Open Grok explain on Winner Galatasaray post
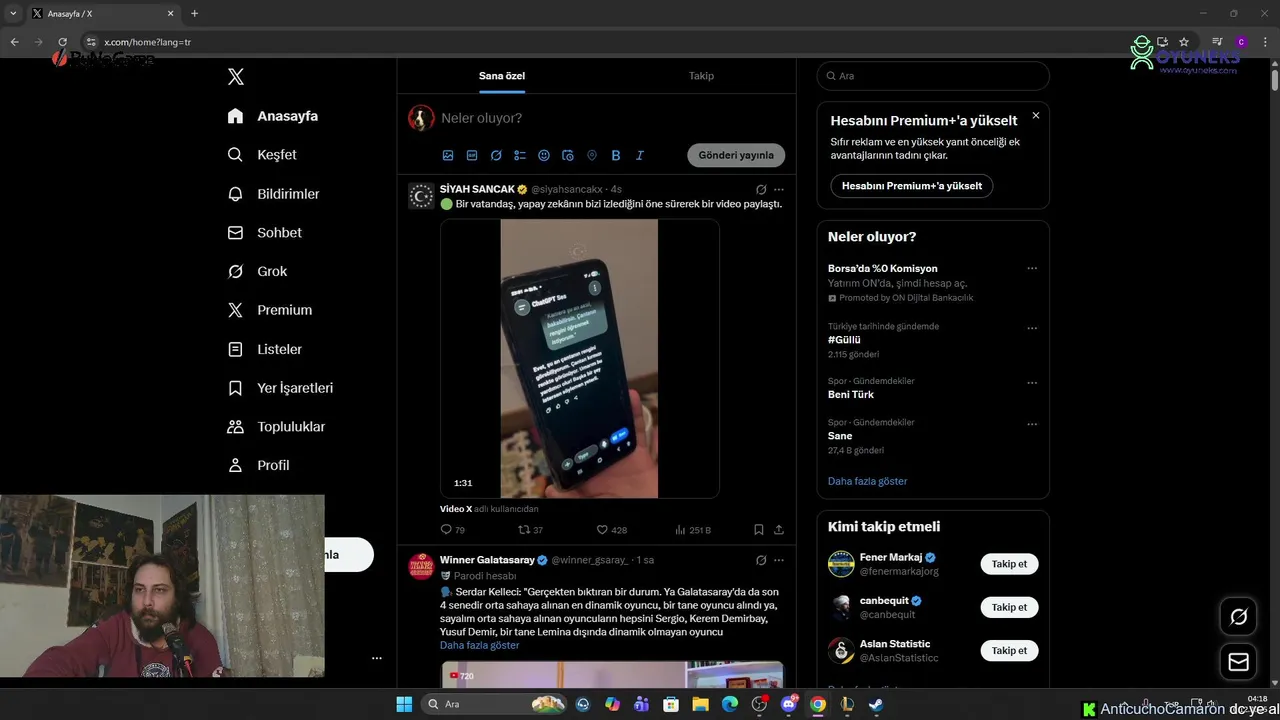The image size is (1280, 720). (761, 560)
